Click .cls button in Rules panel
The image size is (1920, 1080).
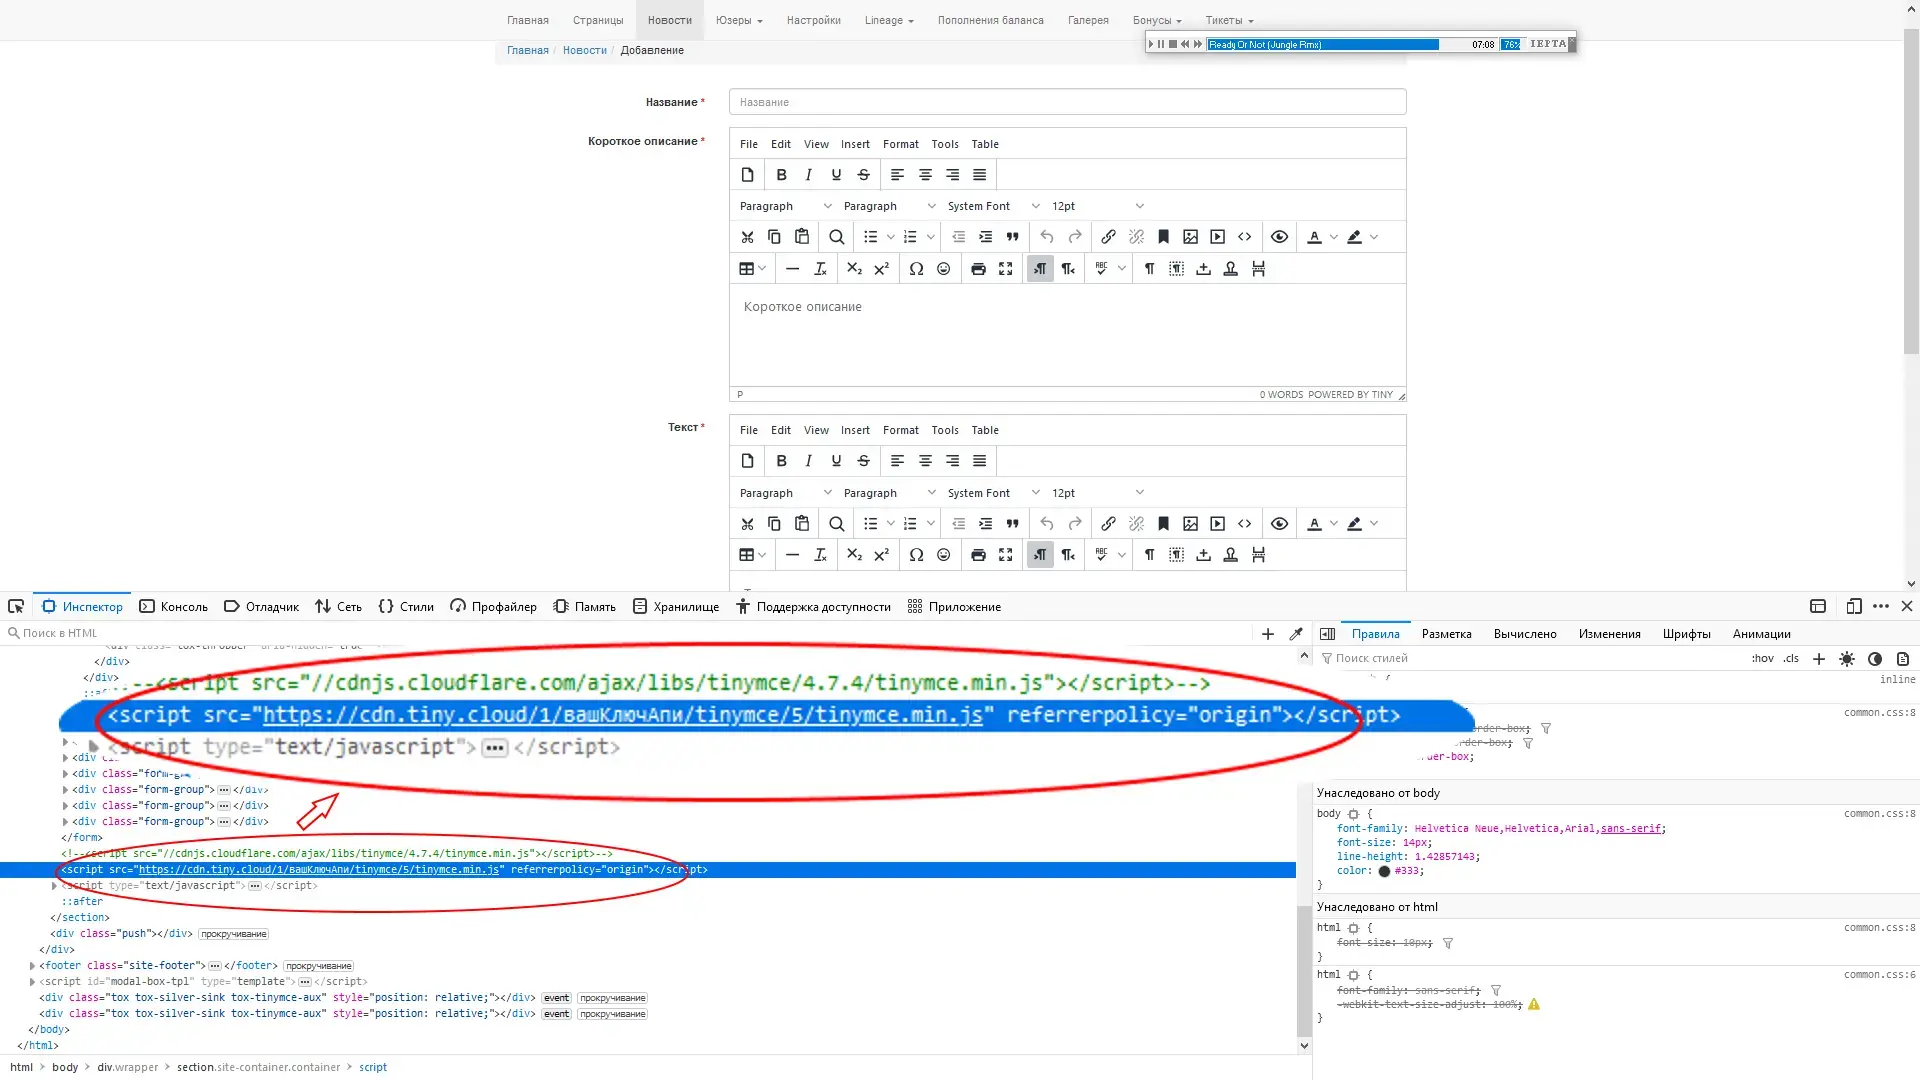1791,659
